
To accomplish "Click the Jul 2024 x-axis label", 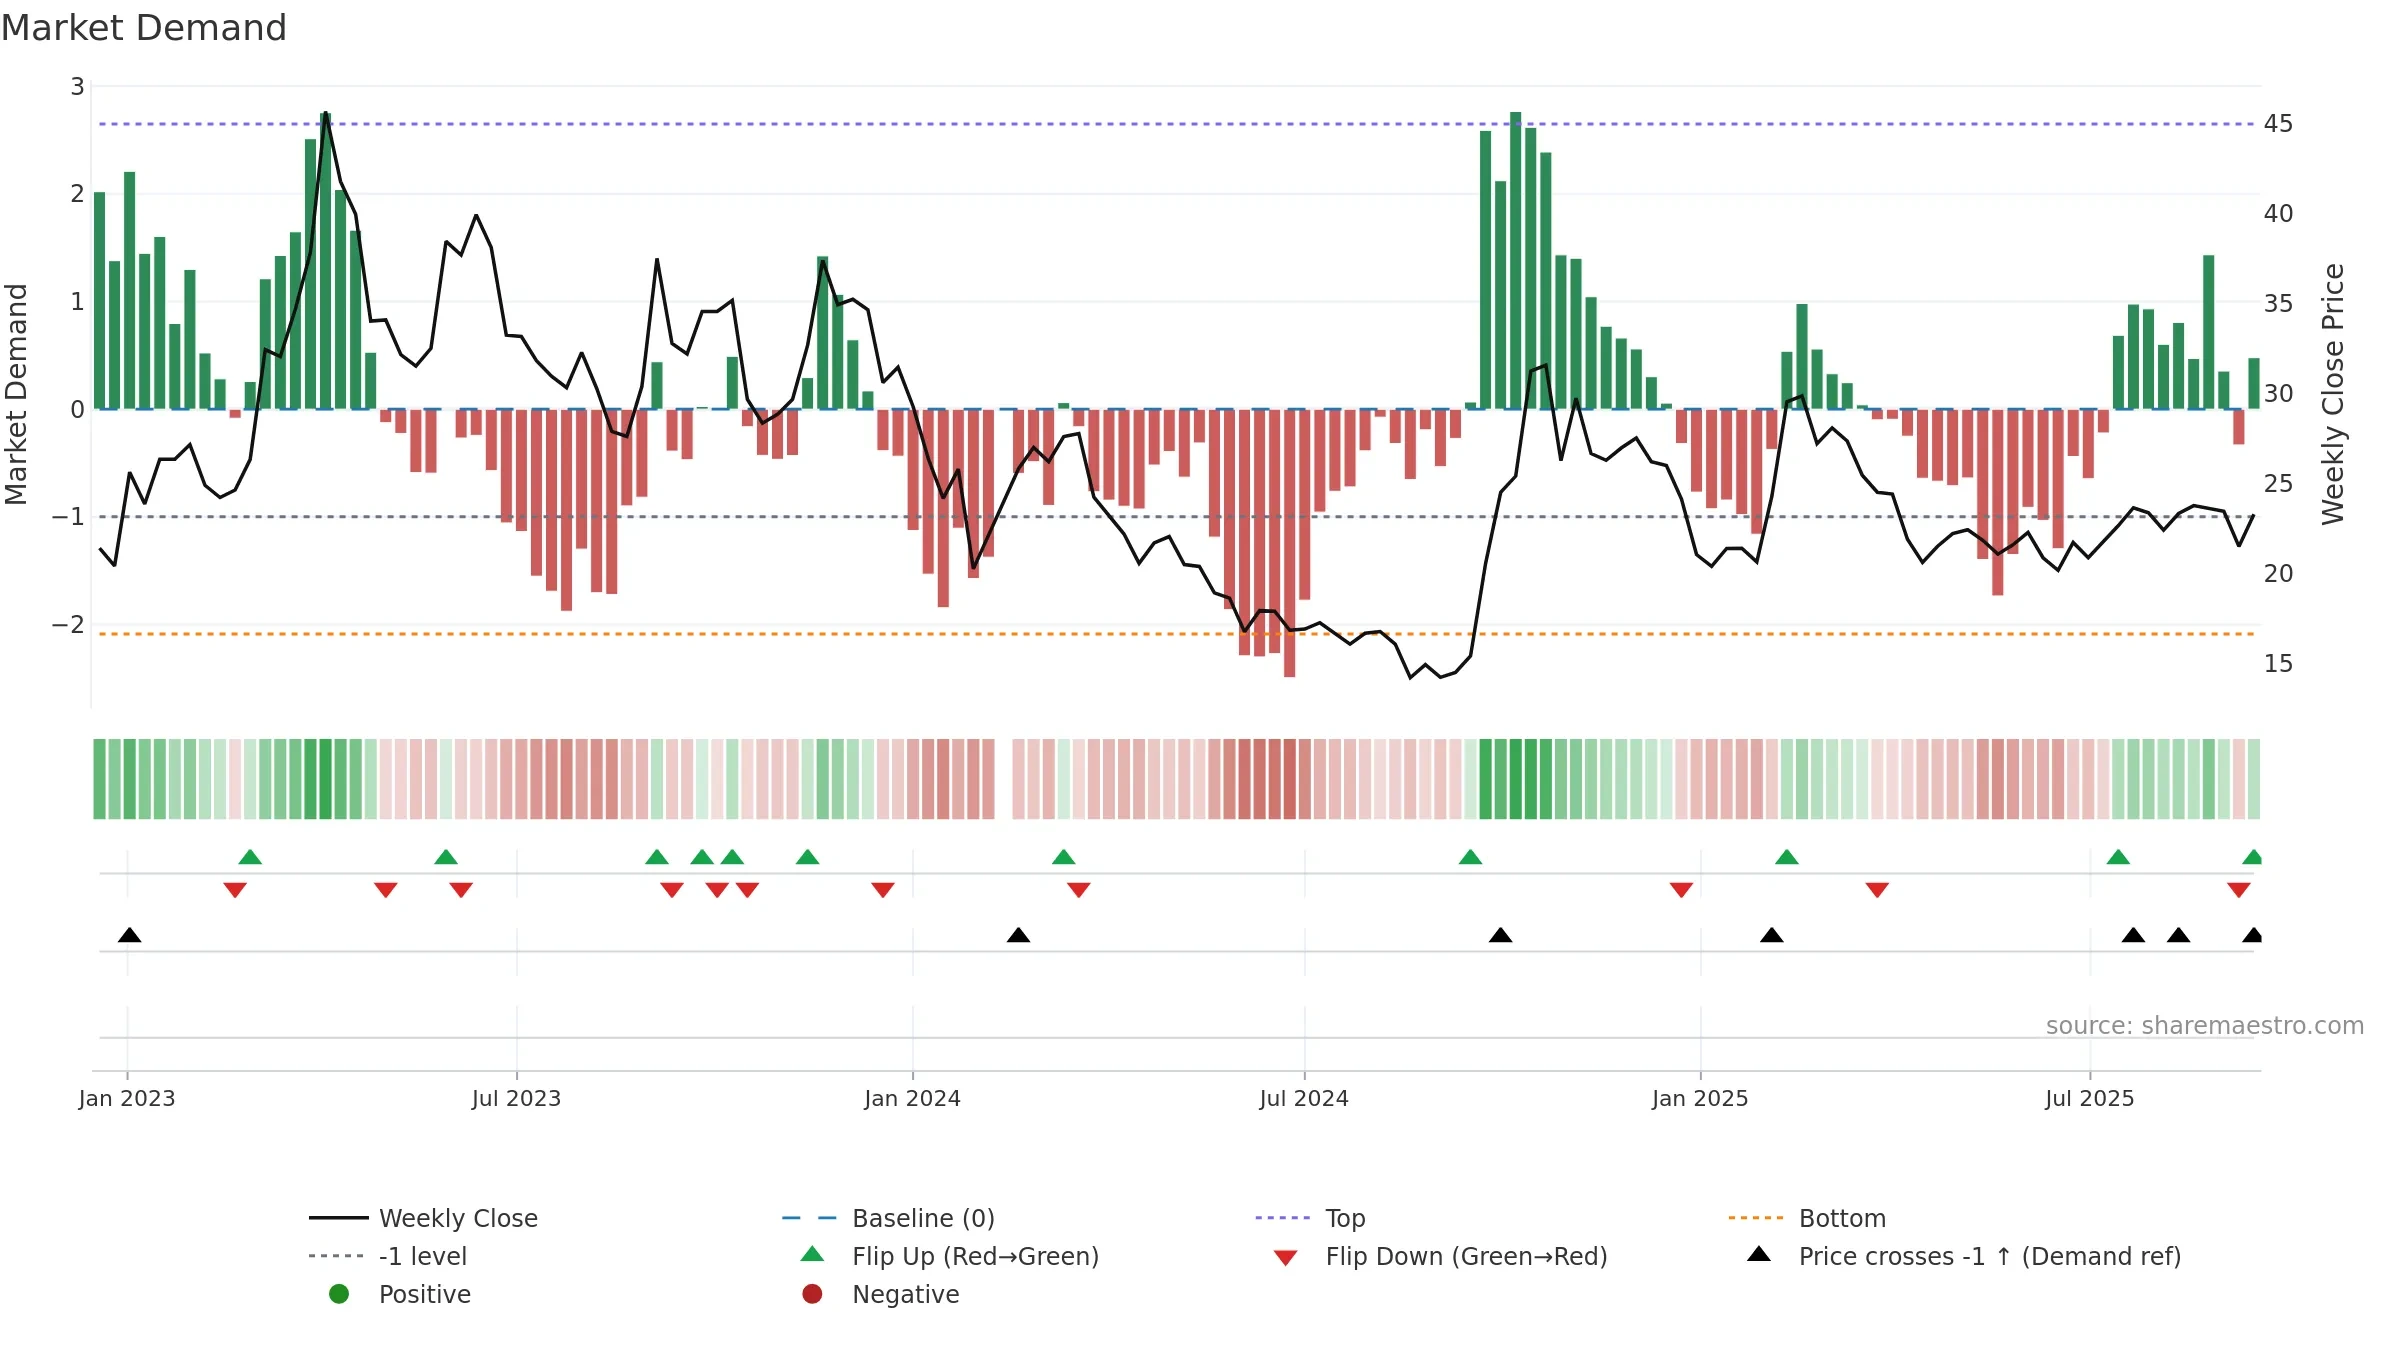I will (1304, 1099).
